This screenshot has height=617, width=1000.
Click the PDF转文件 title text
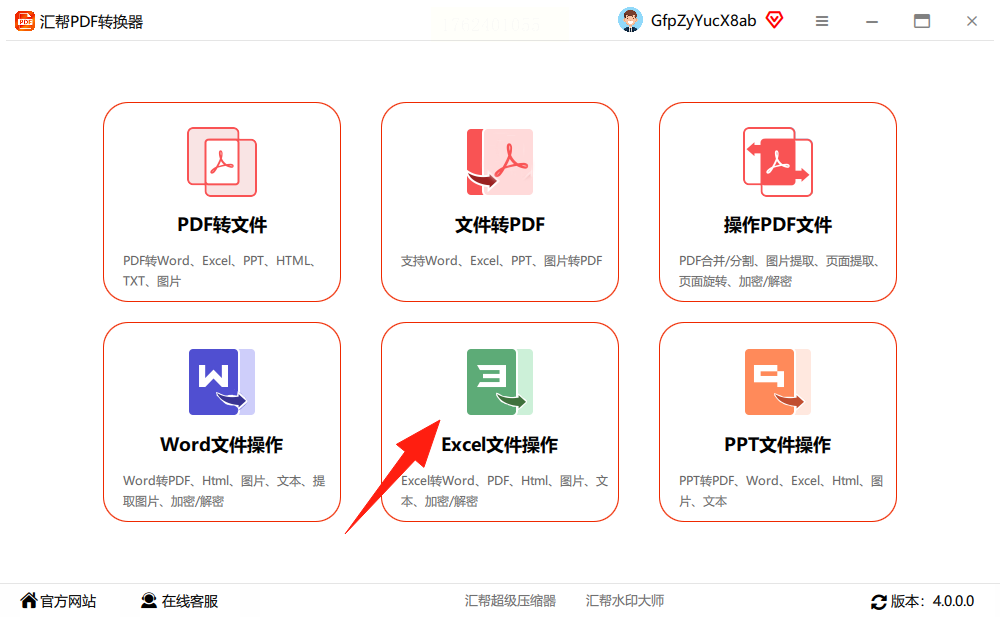(x=222, y=225)
